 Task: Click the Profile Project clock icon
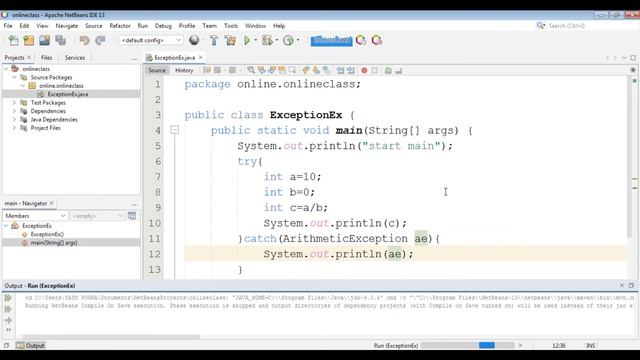click(x=289, y=40)
